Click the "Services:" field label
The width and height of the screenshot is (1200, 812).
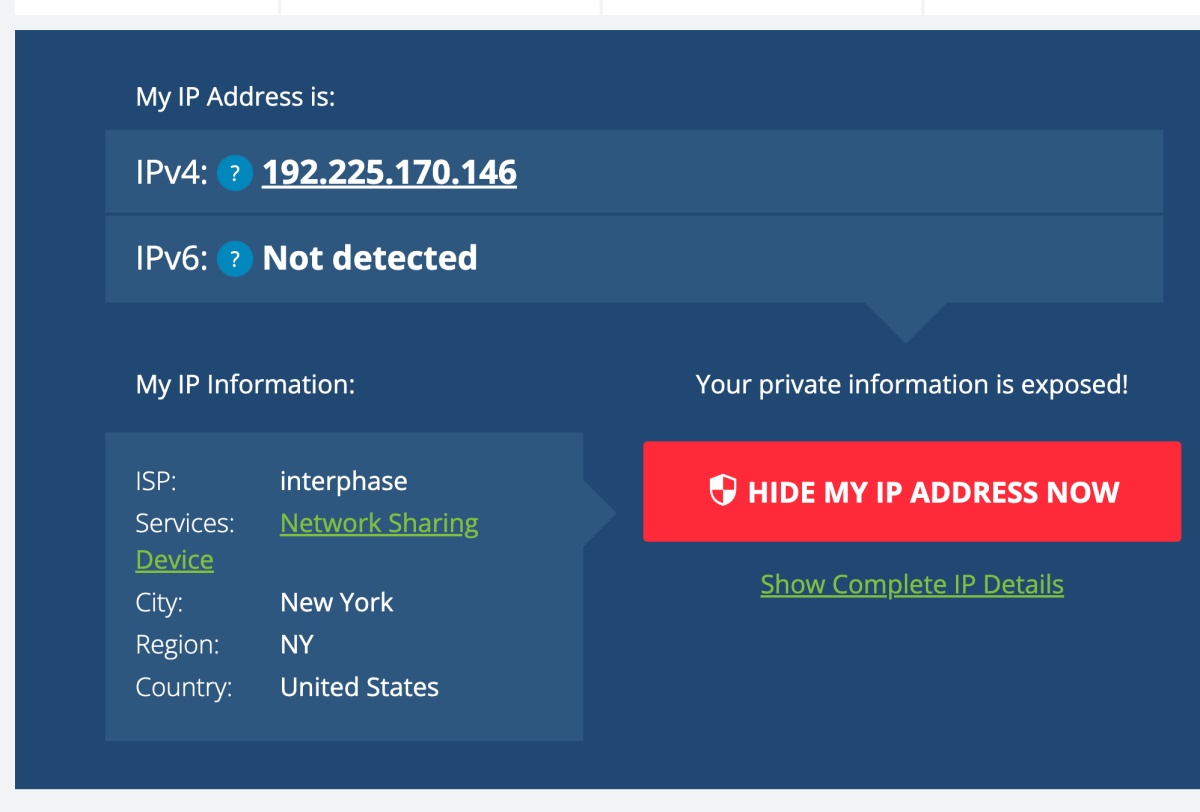[185, 523]
